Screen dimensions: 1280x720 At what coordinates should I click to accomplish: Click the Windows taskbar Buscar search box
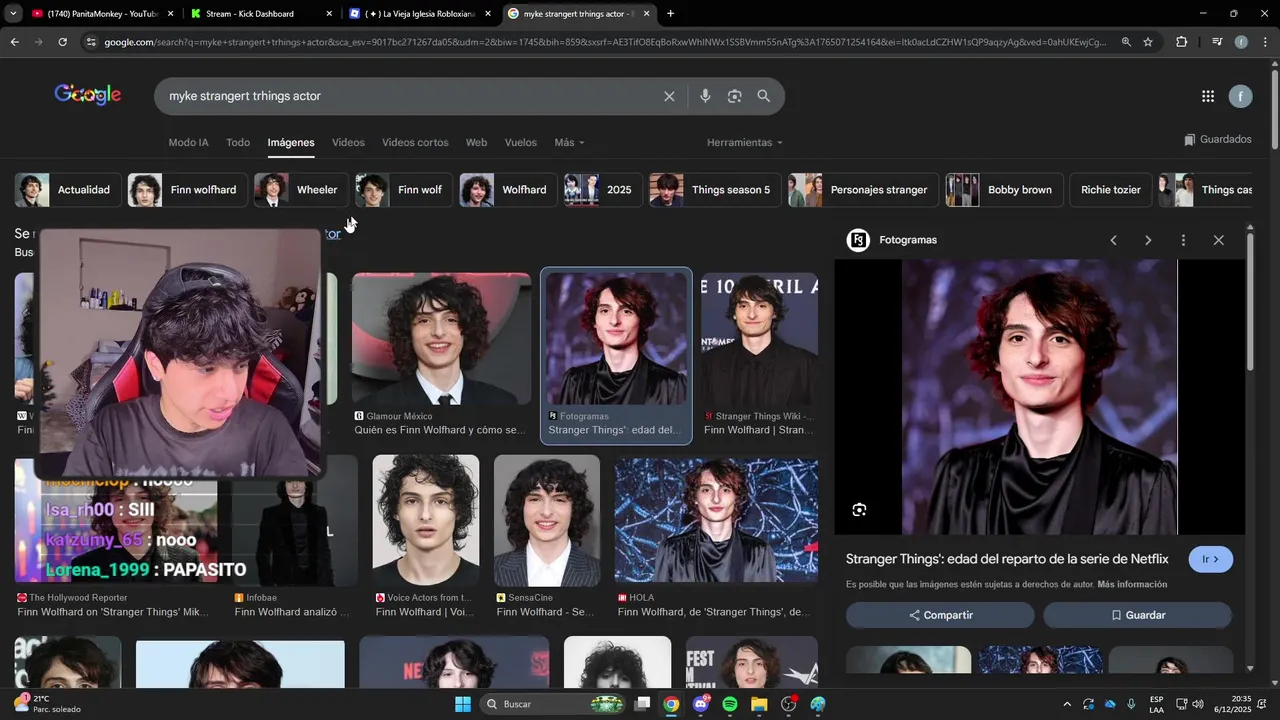click(553, 704)
